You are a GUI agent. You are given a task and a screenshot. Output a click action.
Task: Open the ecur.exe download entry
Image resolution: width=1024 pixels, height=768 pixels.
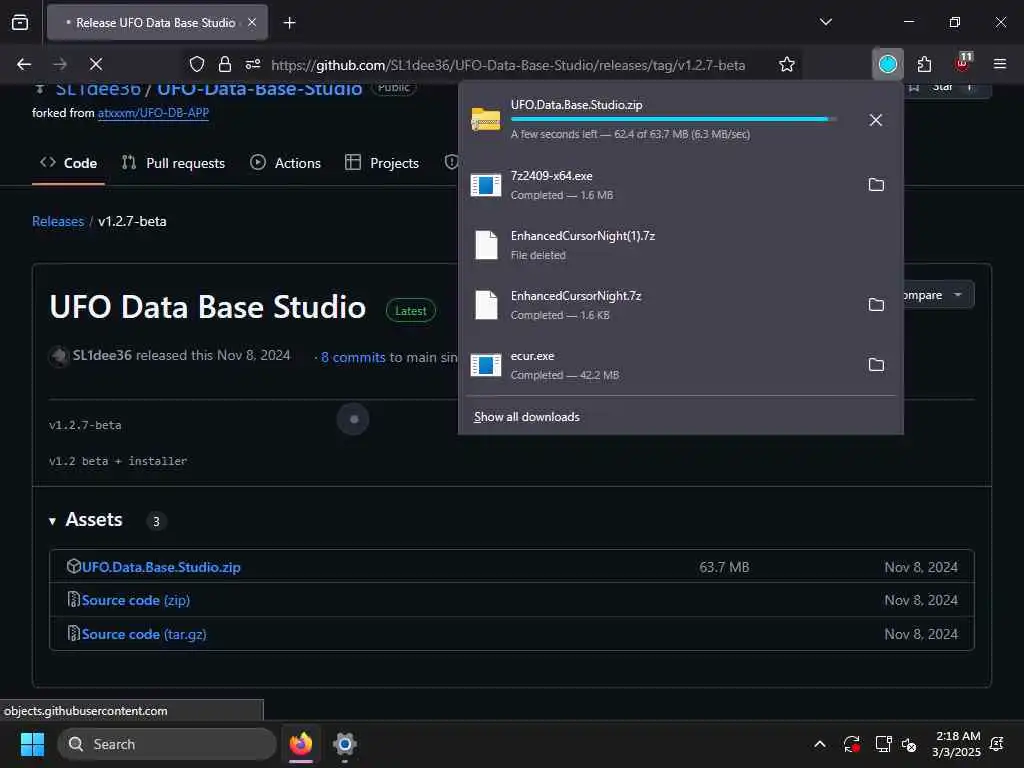660,365
